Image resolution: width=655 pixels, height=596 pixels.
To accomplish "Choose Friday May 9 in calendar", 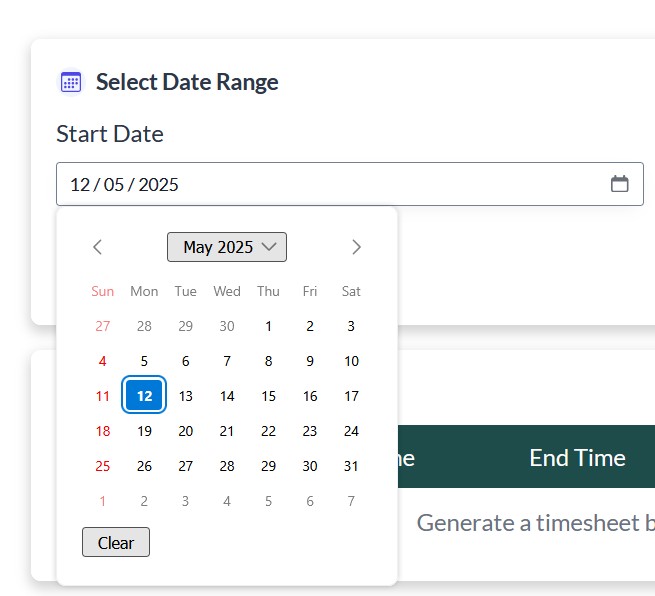I will click(x=310, y=361).
